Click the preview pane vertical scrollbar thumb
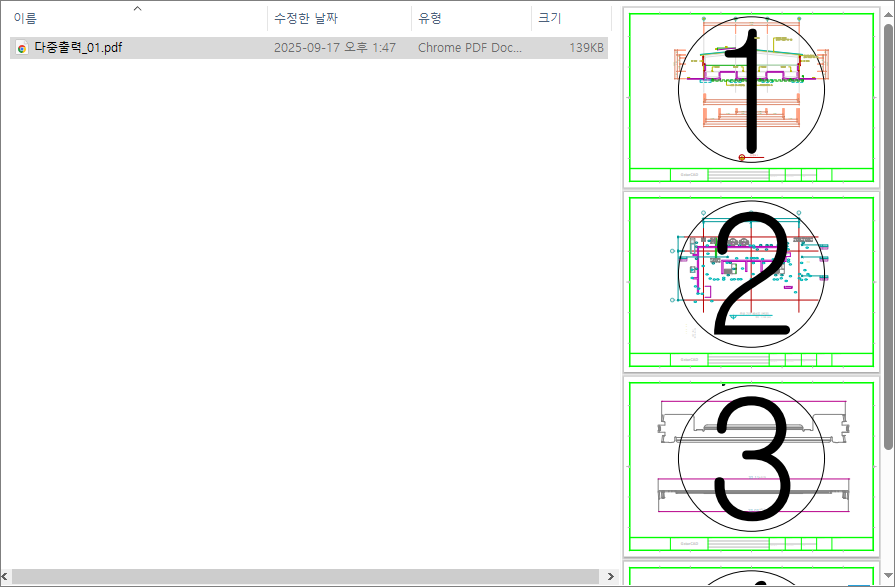 pyautogui.click(x=889, y=236)
